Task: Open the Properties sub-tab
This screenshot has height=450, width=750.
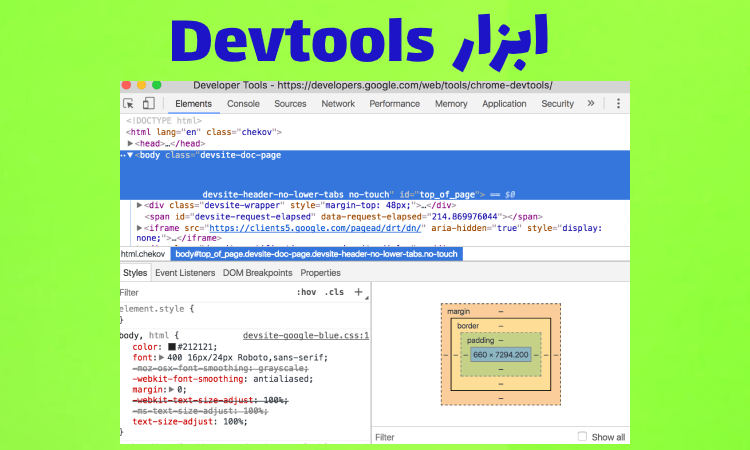Action: 320,273
